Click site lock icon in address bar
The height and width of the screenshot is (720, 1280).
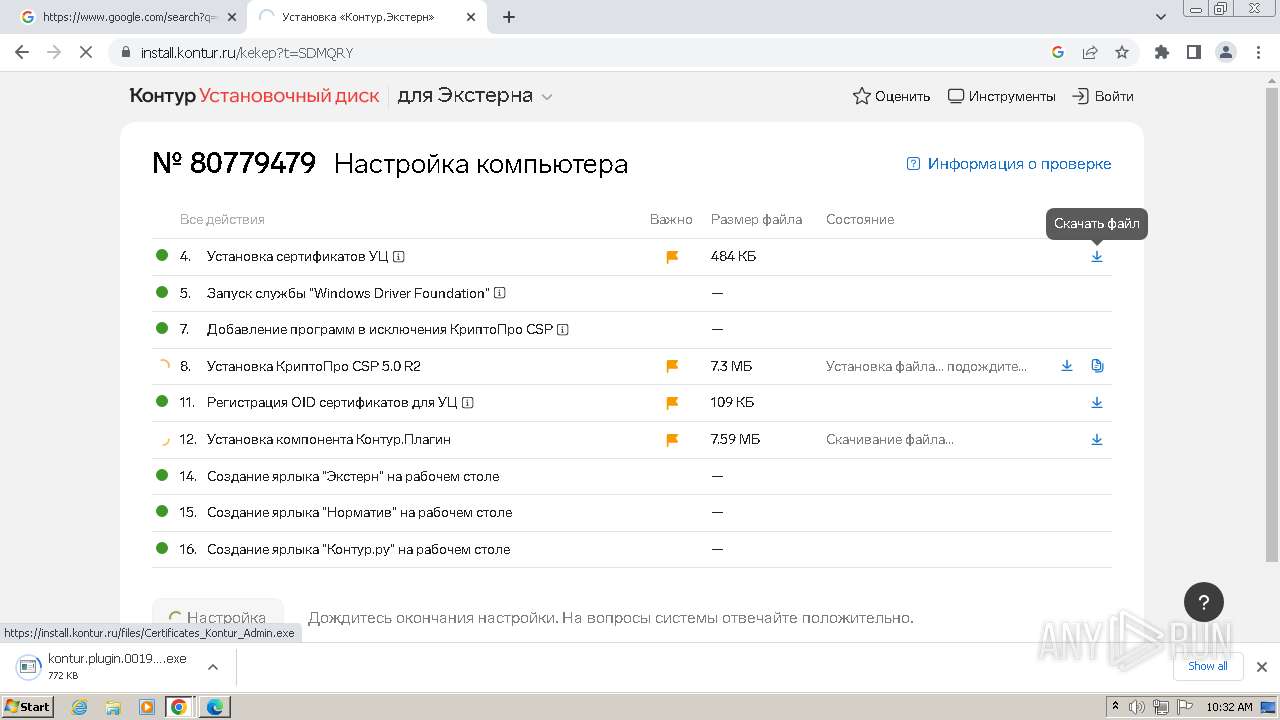(x=125, y=52)
